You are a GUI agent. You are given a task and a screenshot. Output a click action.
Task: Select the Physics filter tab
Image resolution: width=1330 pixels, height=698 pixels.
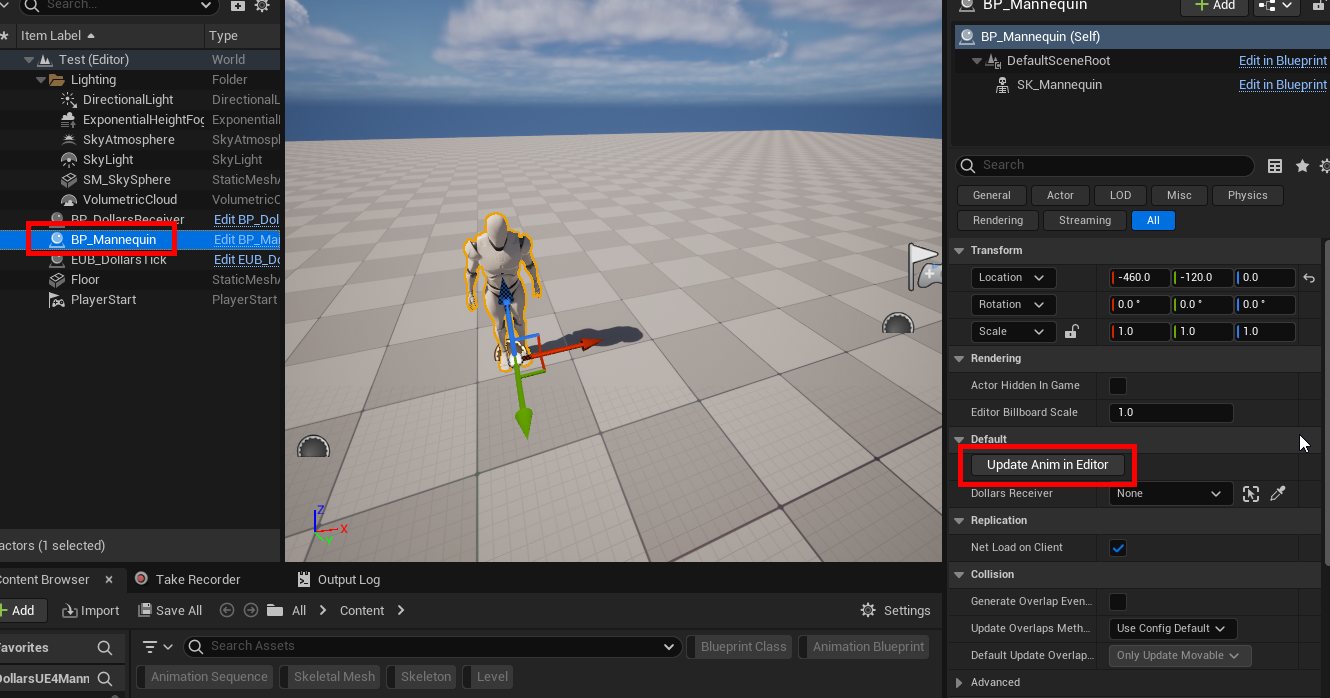(x=1246, y=195)
